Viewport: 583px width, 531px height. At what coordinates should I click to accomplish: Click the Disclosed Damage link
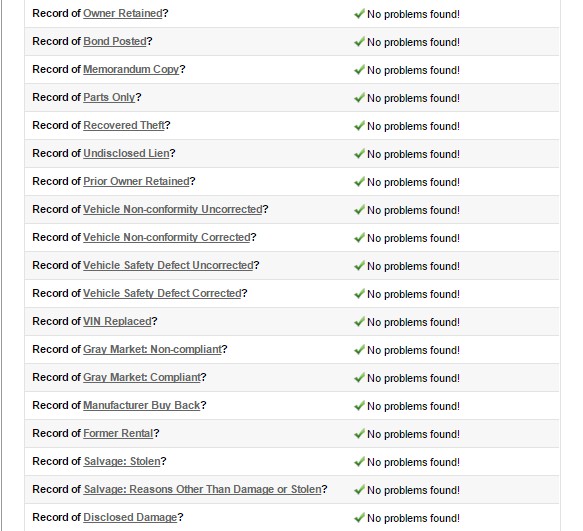131,518
